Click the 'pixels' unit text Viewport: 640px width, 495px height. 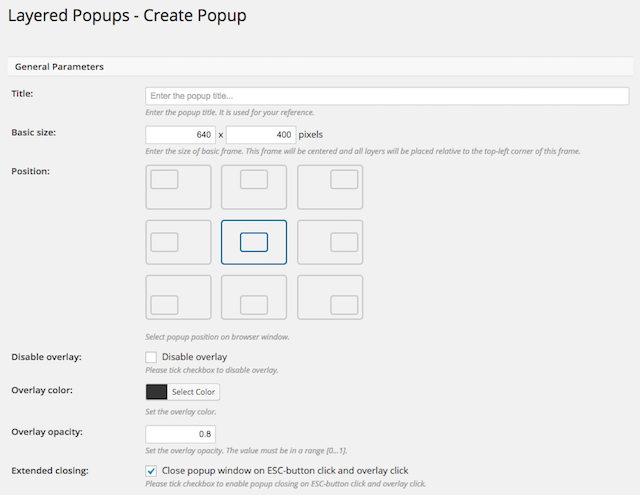(x=311, y=135)
